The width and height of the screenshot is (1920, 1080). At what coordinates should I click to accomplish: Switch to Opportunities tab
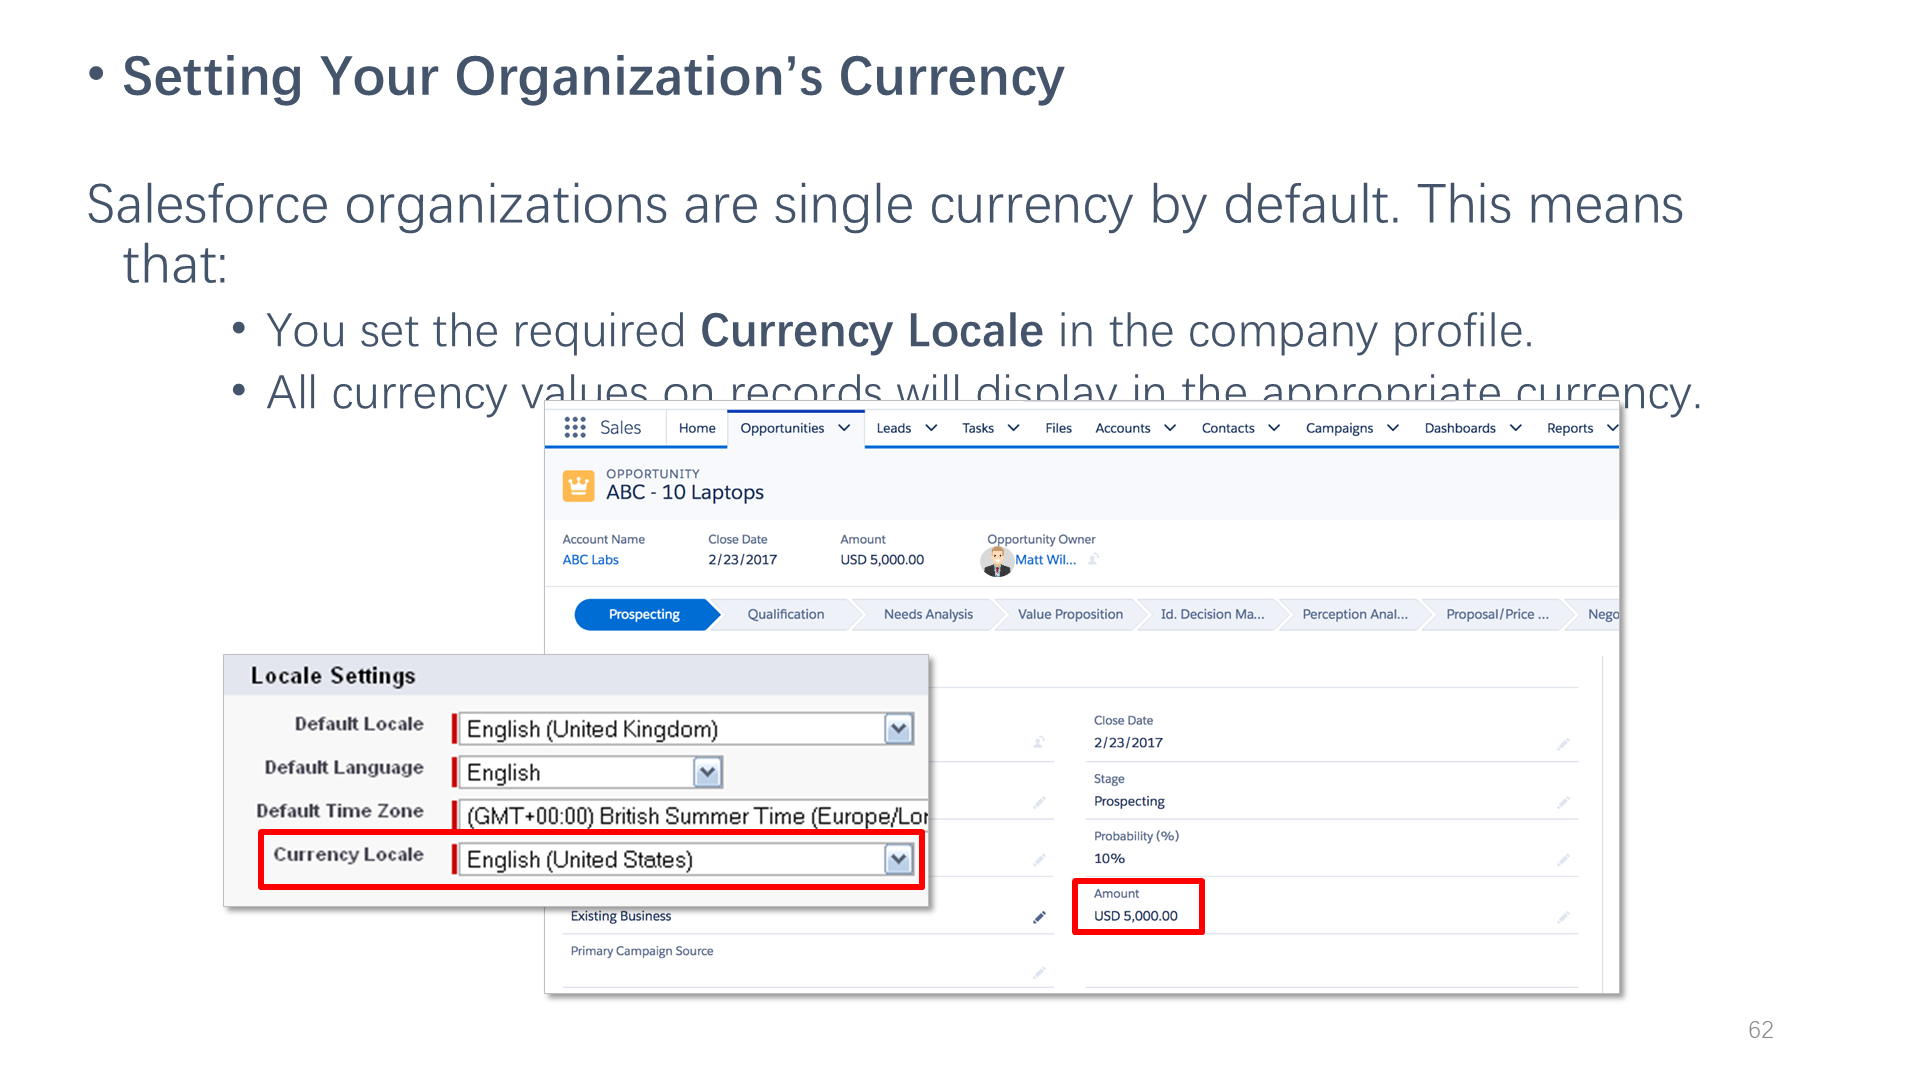tap(782, 428)
